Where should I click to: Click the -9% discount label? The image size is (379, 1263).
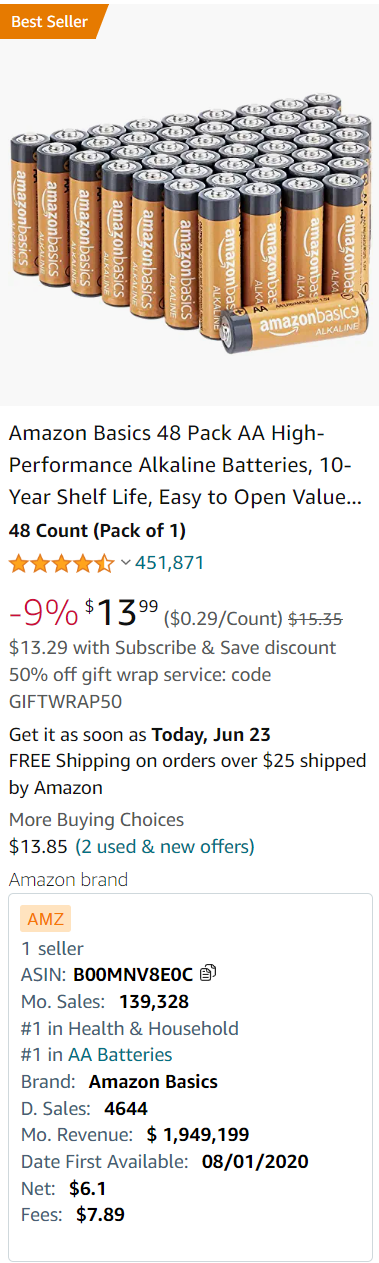(43, 610)
